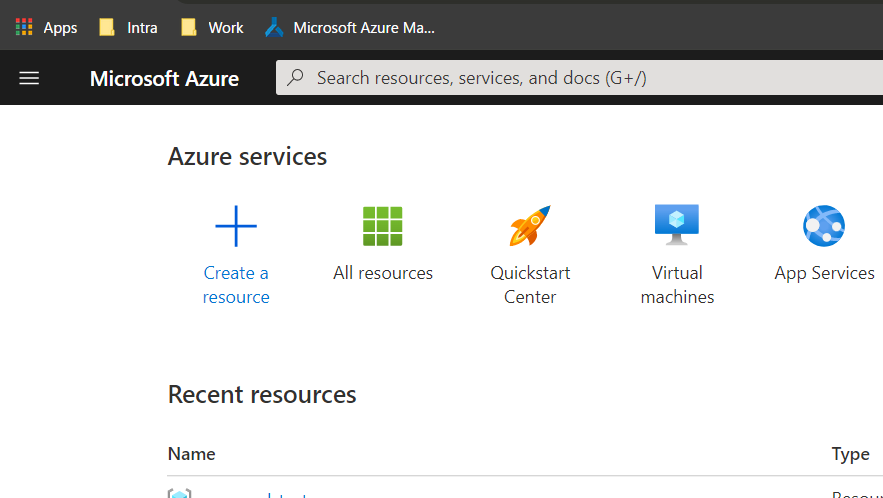Screen dimensions: 883x498
Task: Open the Apps grid shortcut in the bookmarks bar
Action: pyautogui.click(x=46, y=28)
